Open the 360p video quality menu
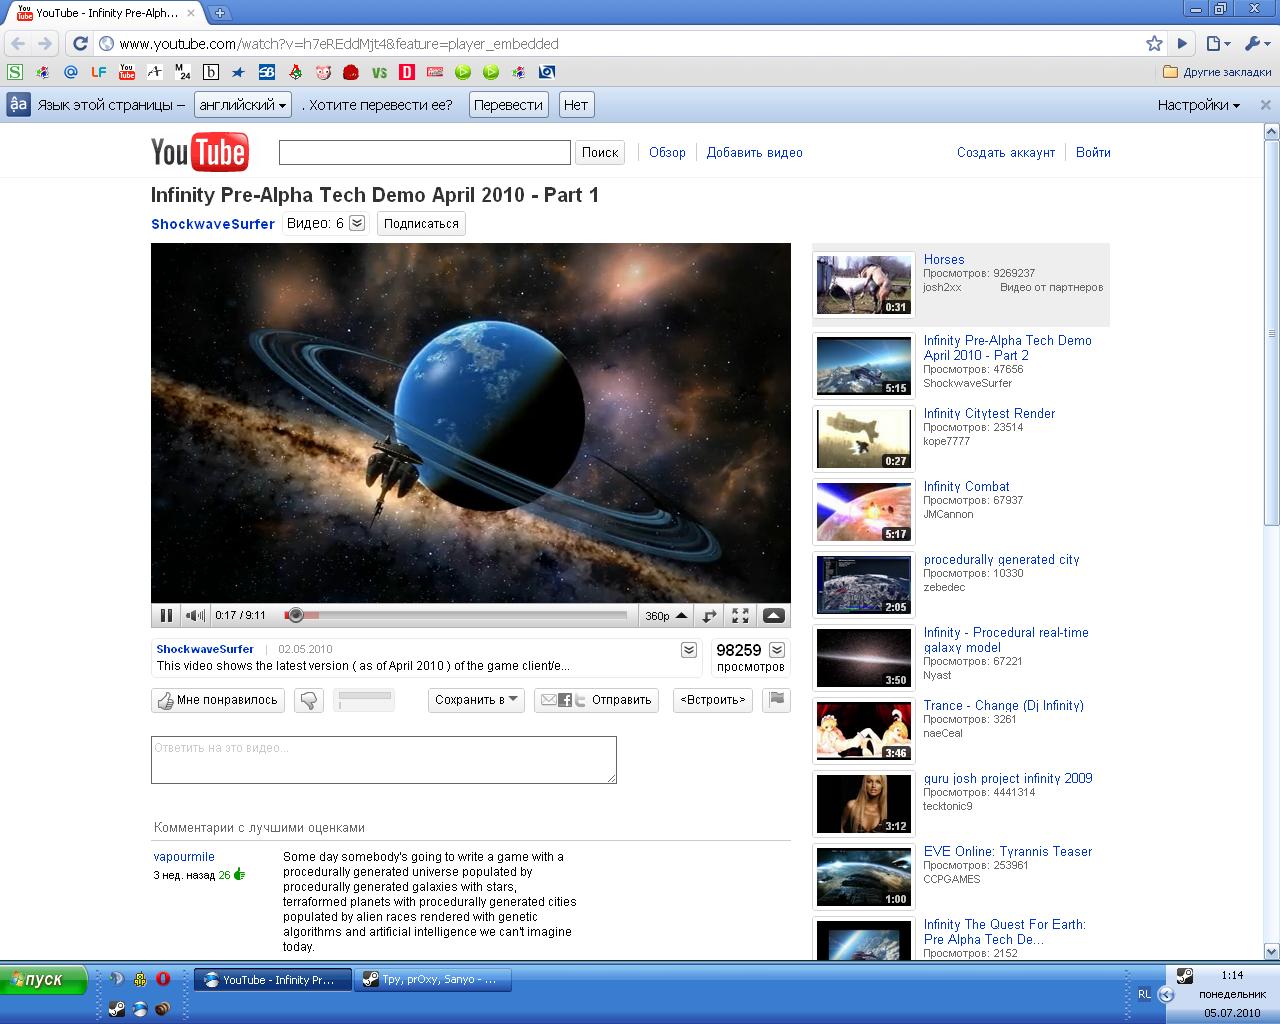 [667, 616]
